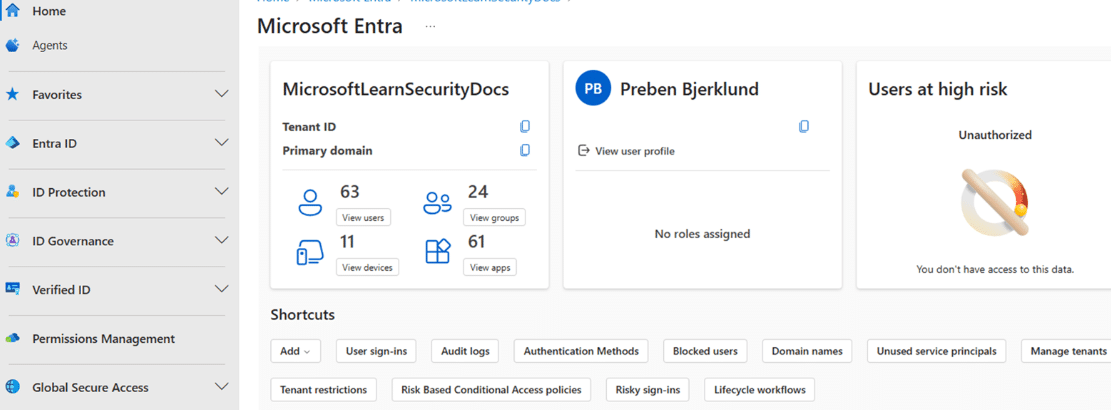
Task: Click the Risky sign-ins shortcut
Action: 645,390
